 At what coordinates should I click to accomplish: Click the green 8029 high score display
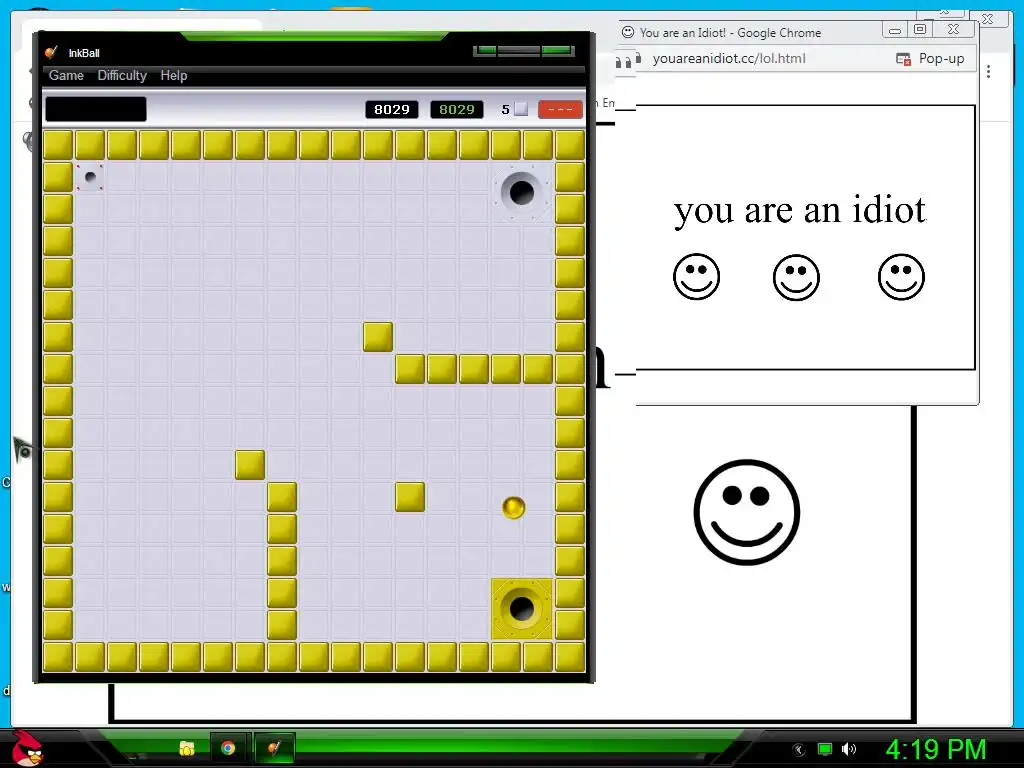(456, 110)
